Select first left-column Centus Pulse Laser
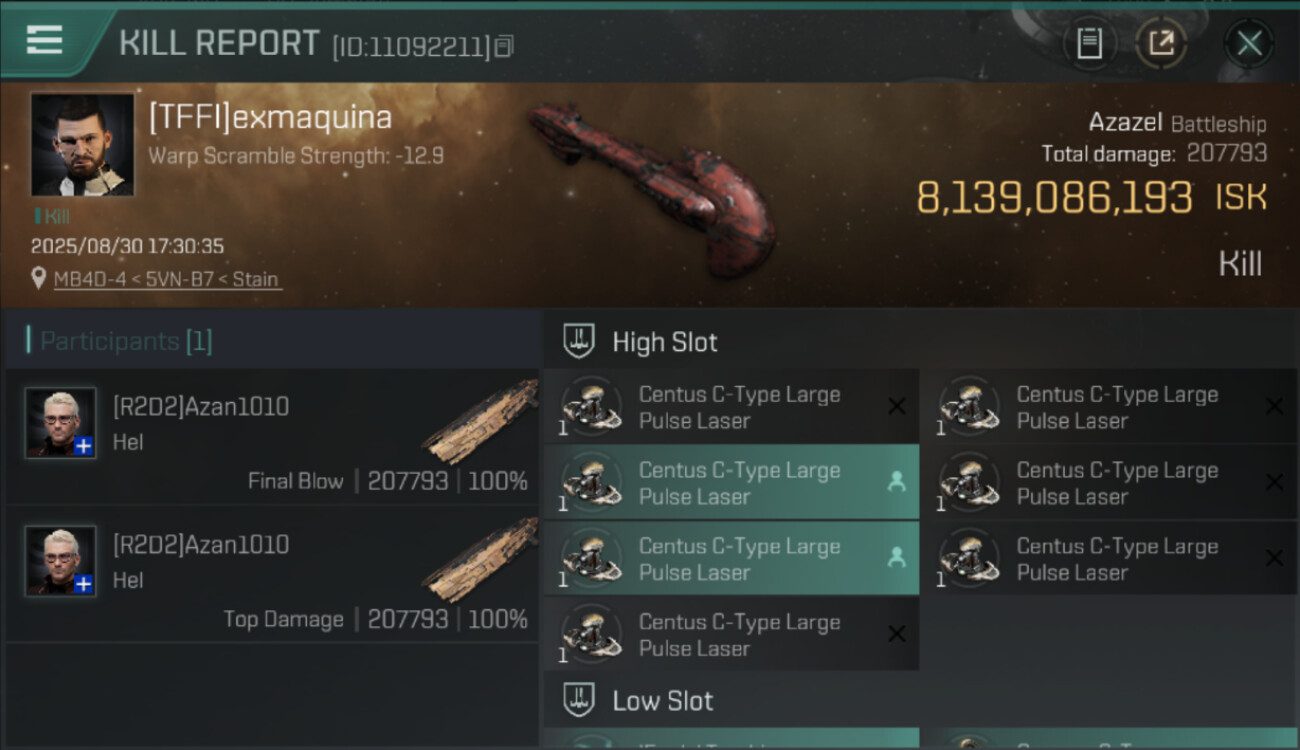The height and width of the screenshot is (750, 1300). tap(730, 407)
